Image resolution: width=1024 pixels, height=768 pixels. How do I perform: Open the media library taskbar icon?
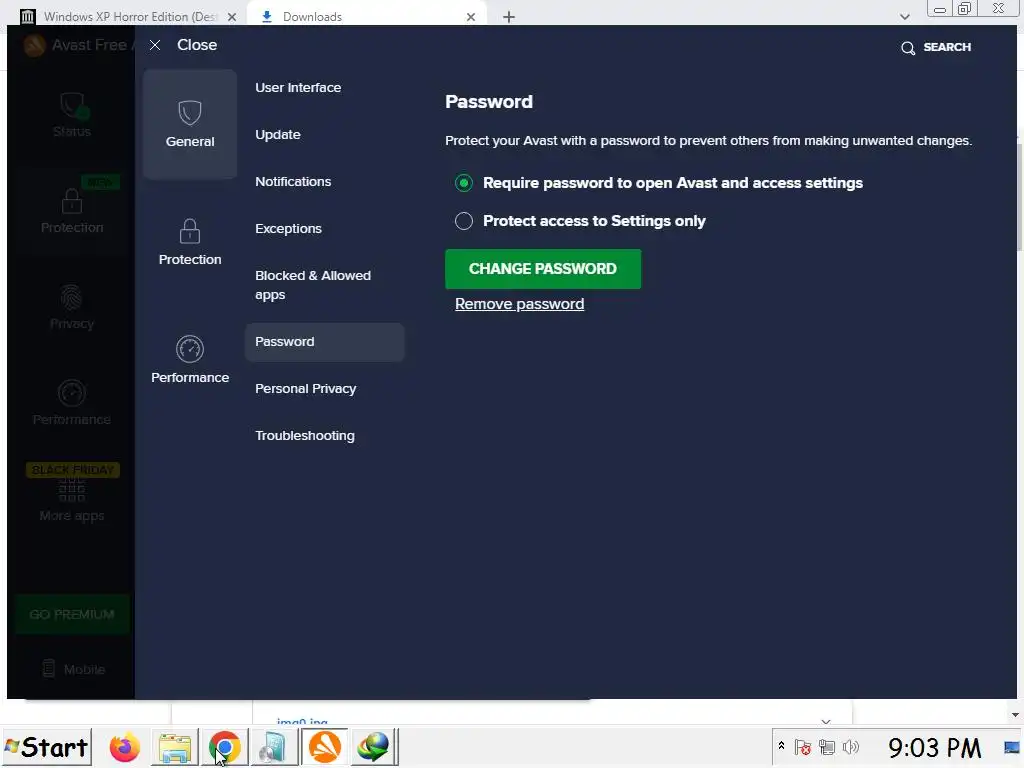(273, 748)
